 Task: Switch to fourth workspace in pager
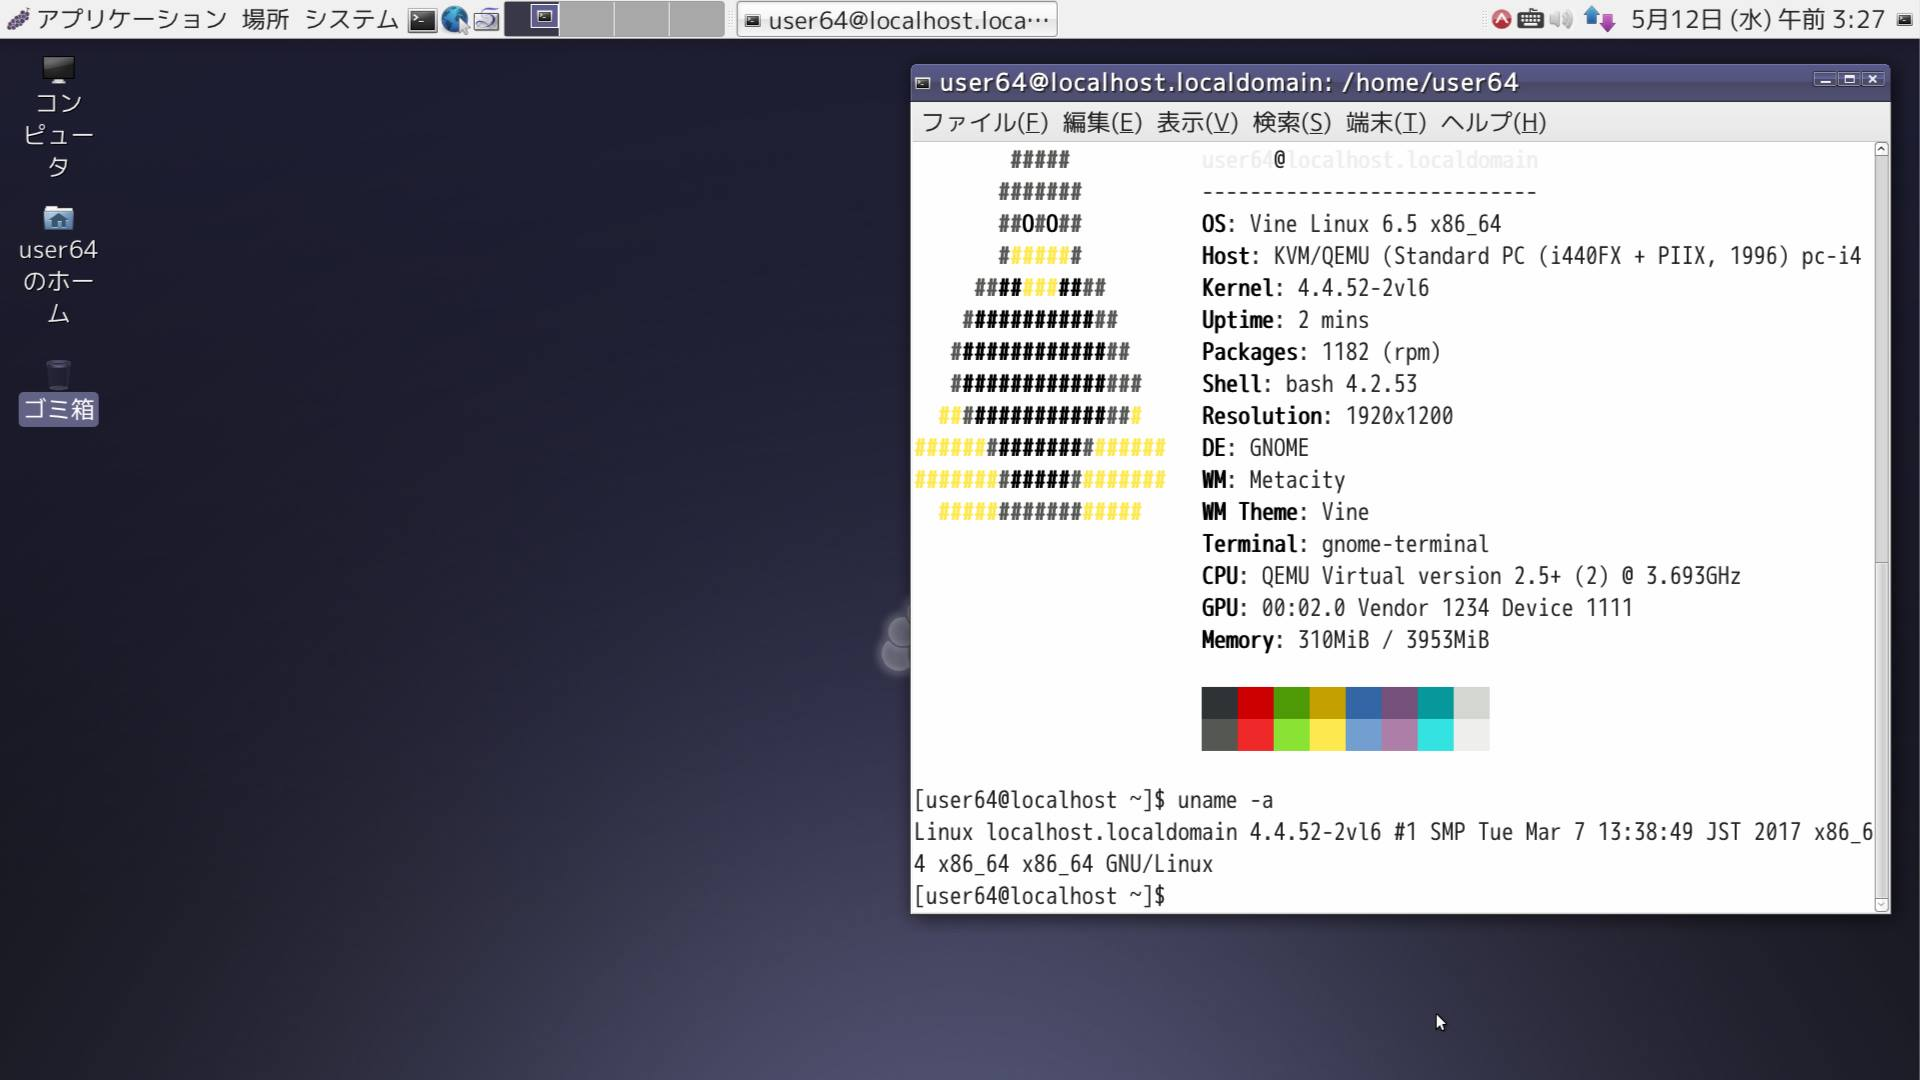pos(695,19)
